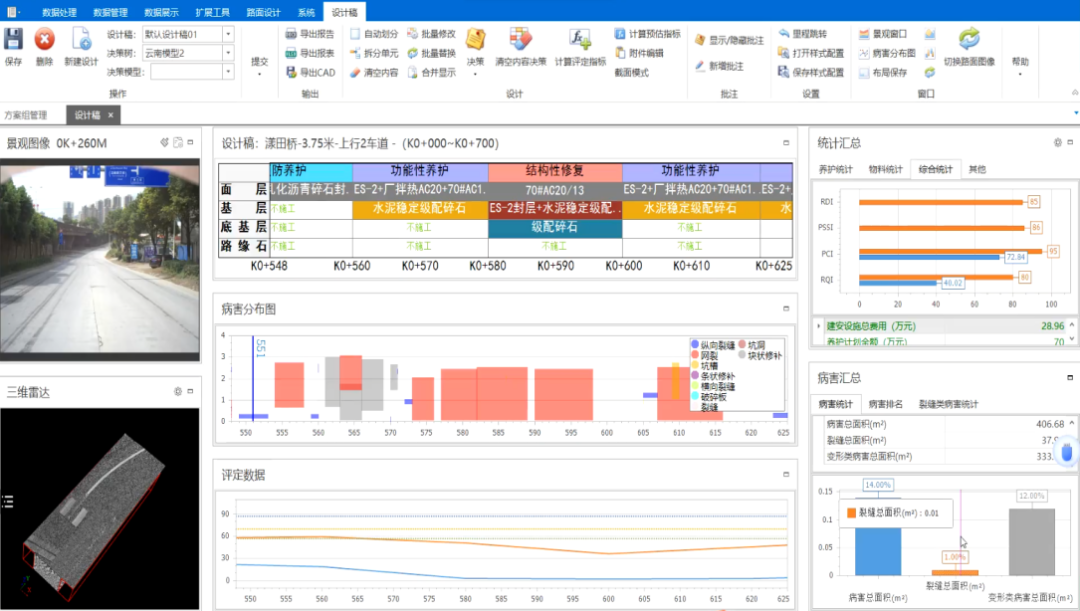Open settings gear in 统计汇总 panel
Viewport: 1080px width, 611px height.
1059,142
